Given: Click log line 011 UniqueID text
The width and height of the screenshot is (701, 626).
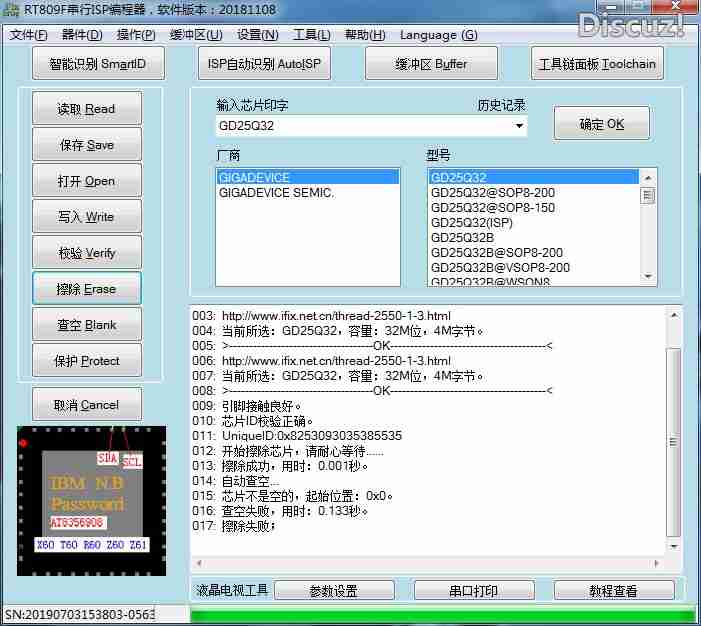Looking at the screenshot, I should 312,436.
